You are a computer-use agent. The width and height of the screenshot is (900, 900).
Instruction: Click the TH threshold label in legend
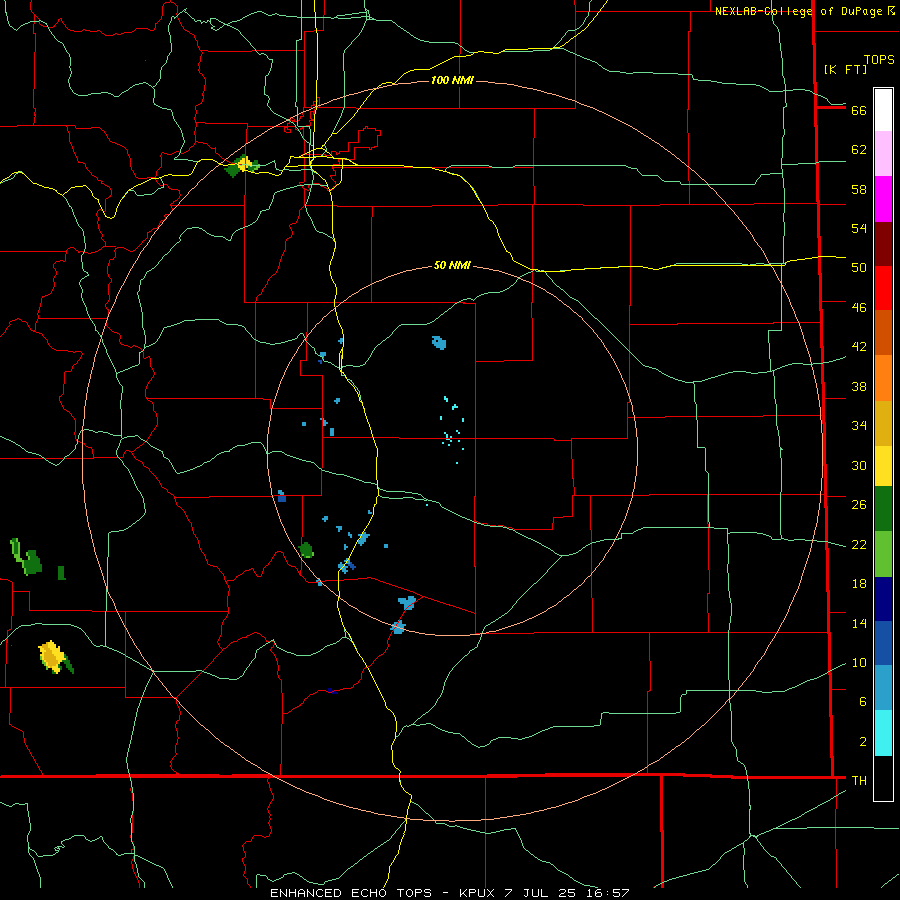coord(859,780)
